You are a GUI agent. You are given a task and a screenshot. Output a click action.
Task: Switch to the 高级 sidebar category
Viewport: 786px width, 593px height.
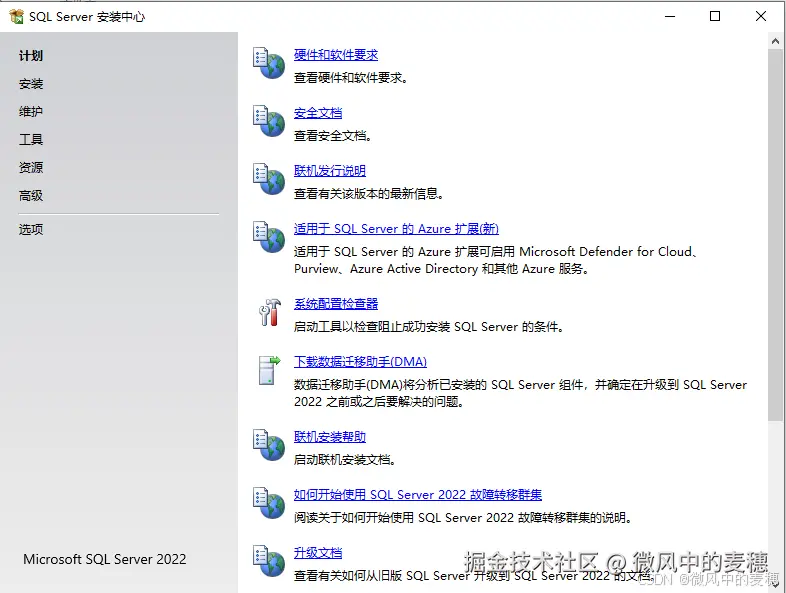coord(31,195)
